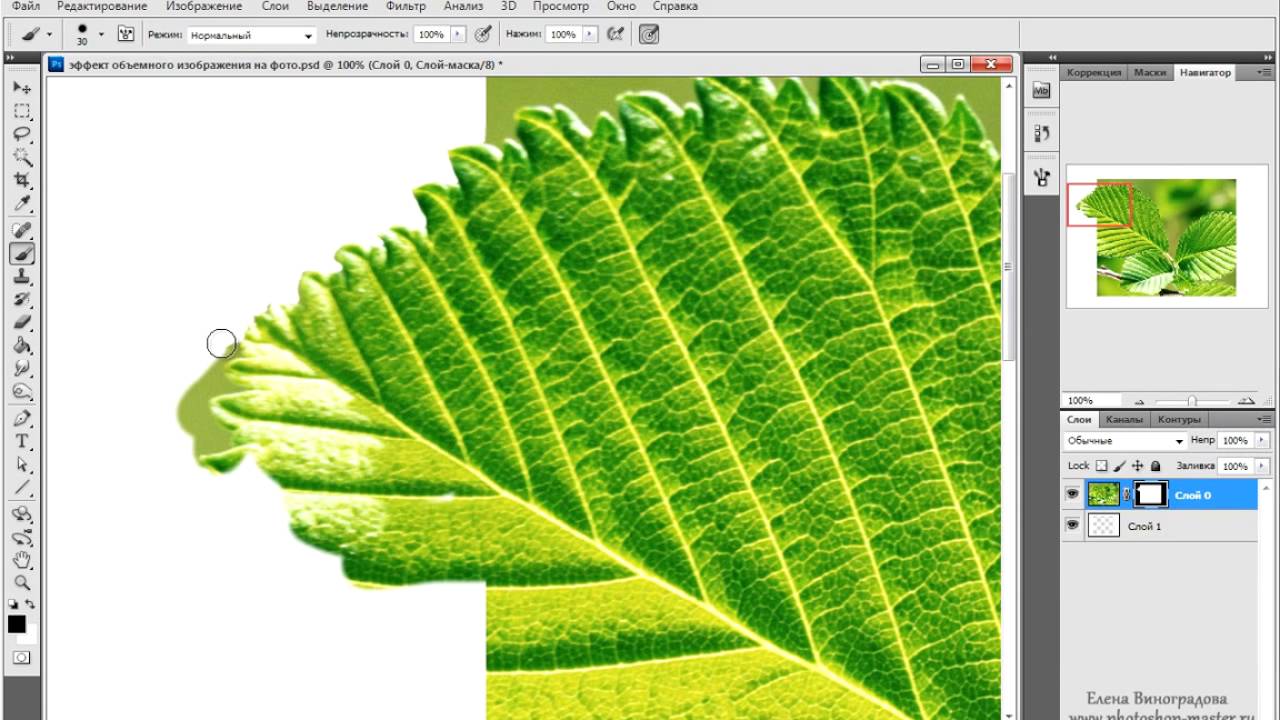
Task: Hide layer Слой 1
Action: (x=1073, y=526)
